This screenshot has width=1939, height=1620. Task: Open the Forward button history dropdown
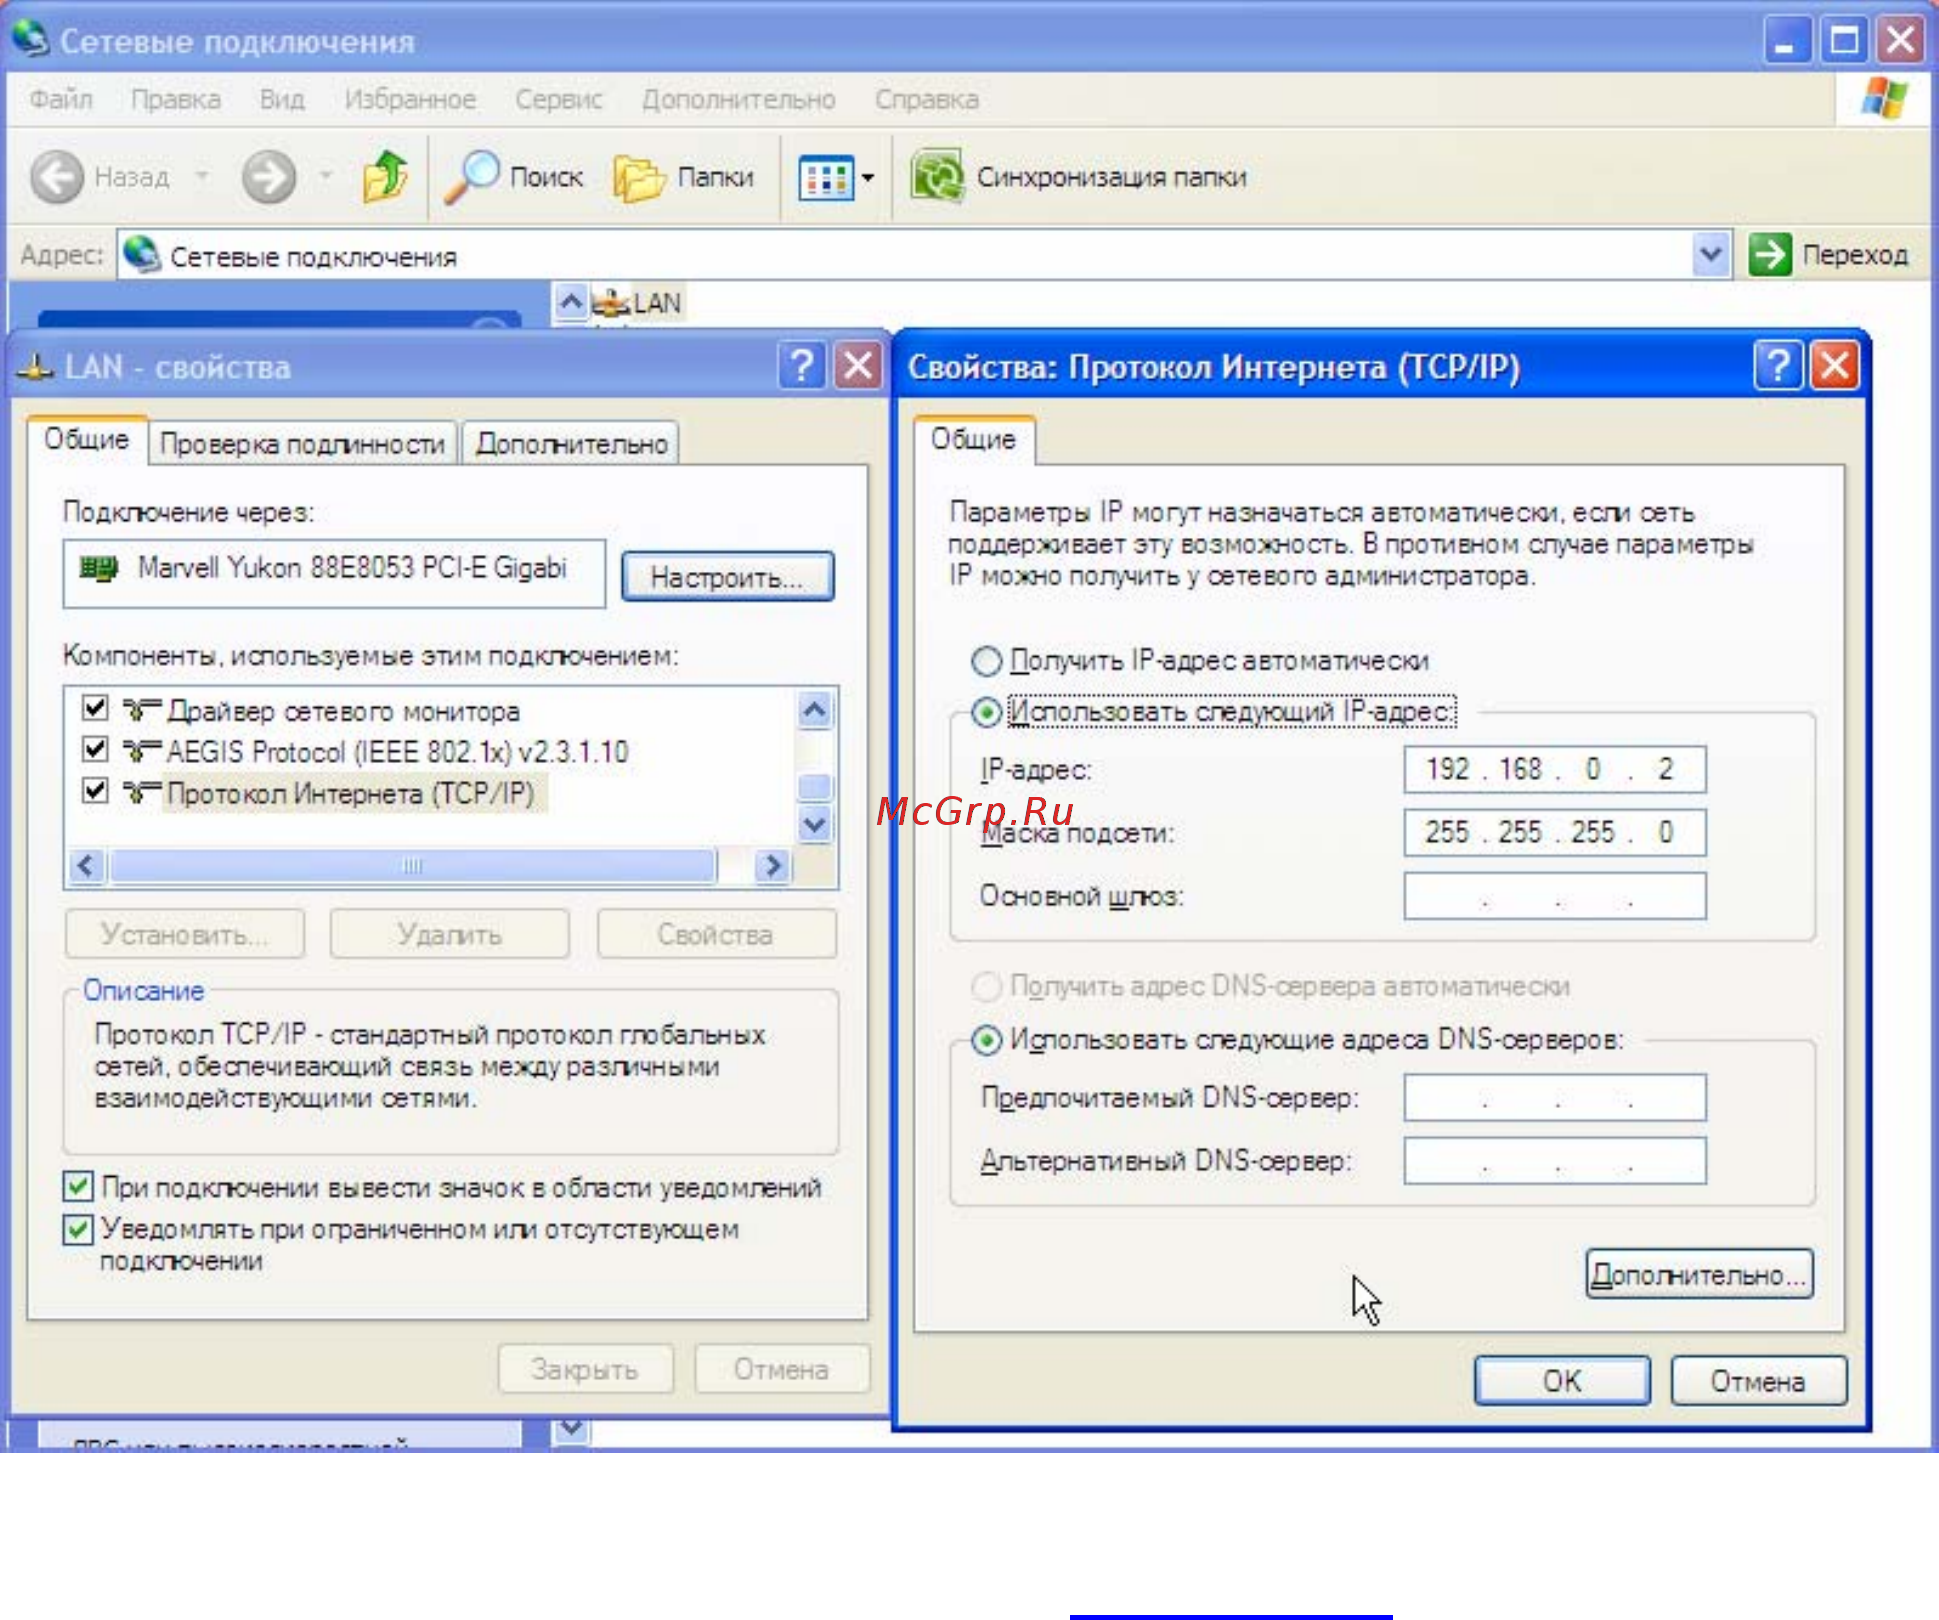(x=325, y=177)
